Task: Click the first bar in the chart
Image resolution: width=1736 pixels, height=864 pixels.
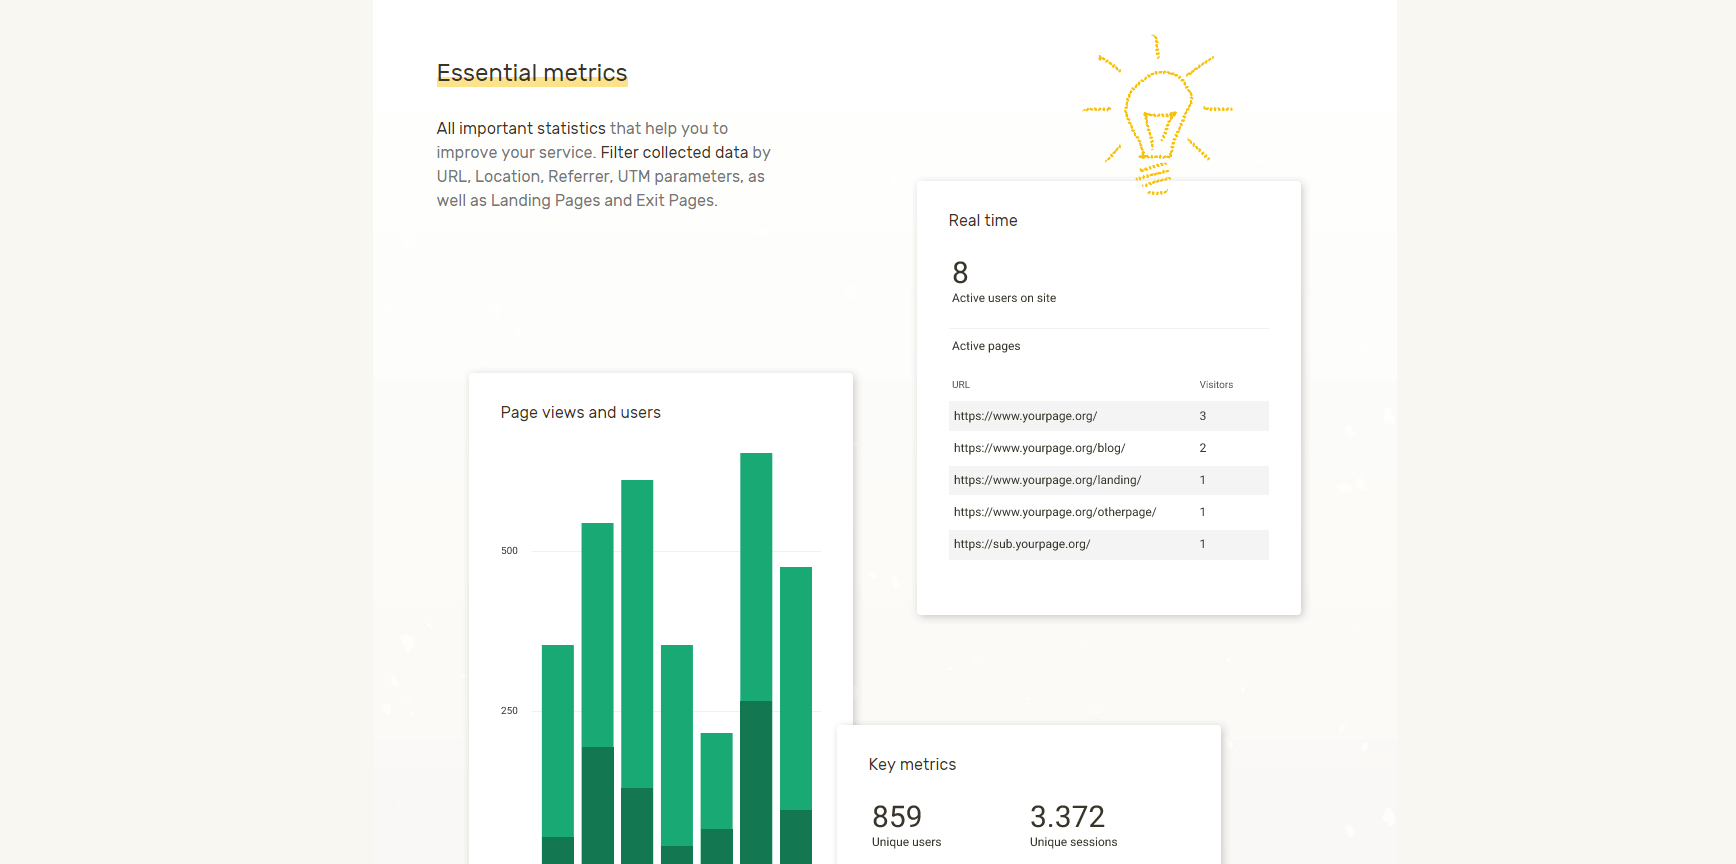Action: 558,754
